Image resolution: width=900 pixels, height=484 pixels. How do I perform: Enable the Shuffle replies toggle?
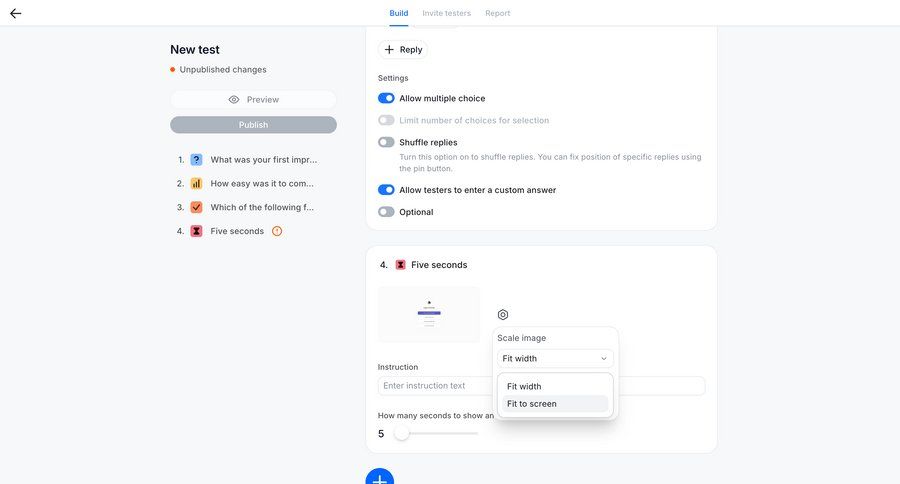pyautogui.click(x=386, y=142)
